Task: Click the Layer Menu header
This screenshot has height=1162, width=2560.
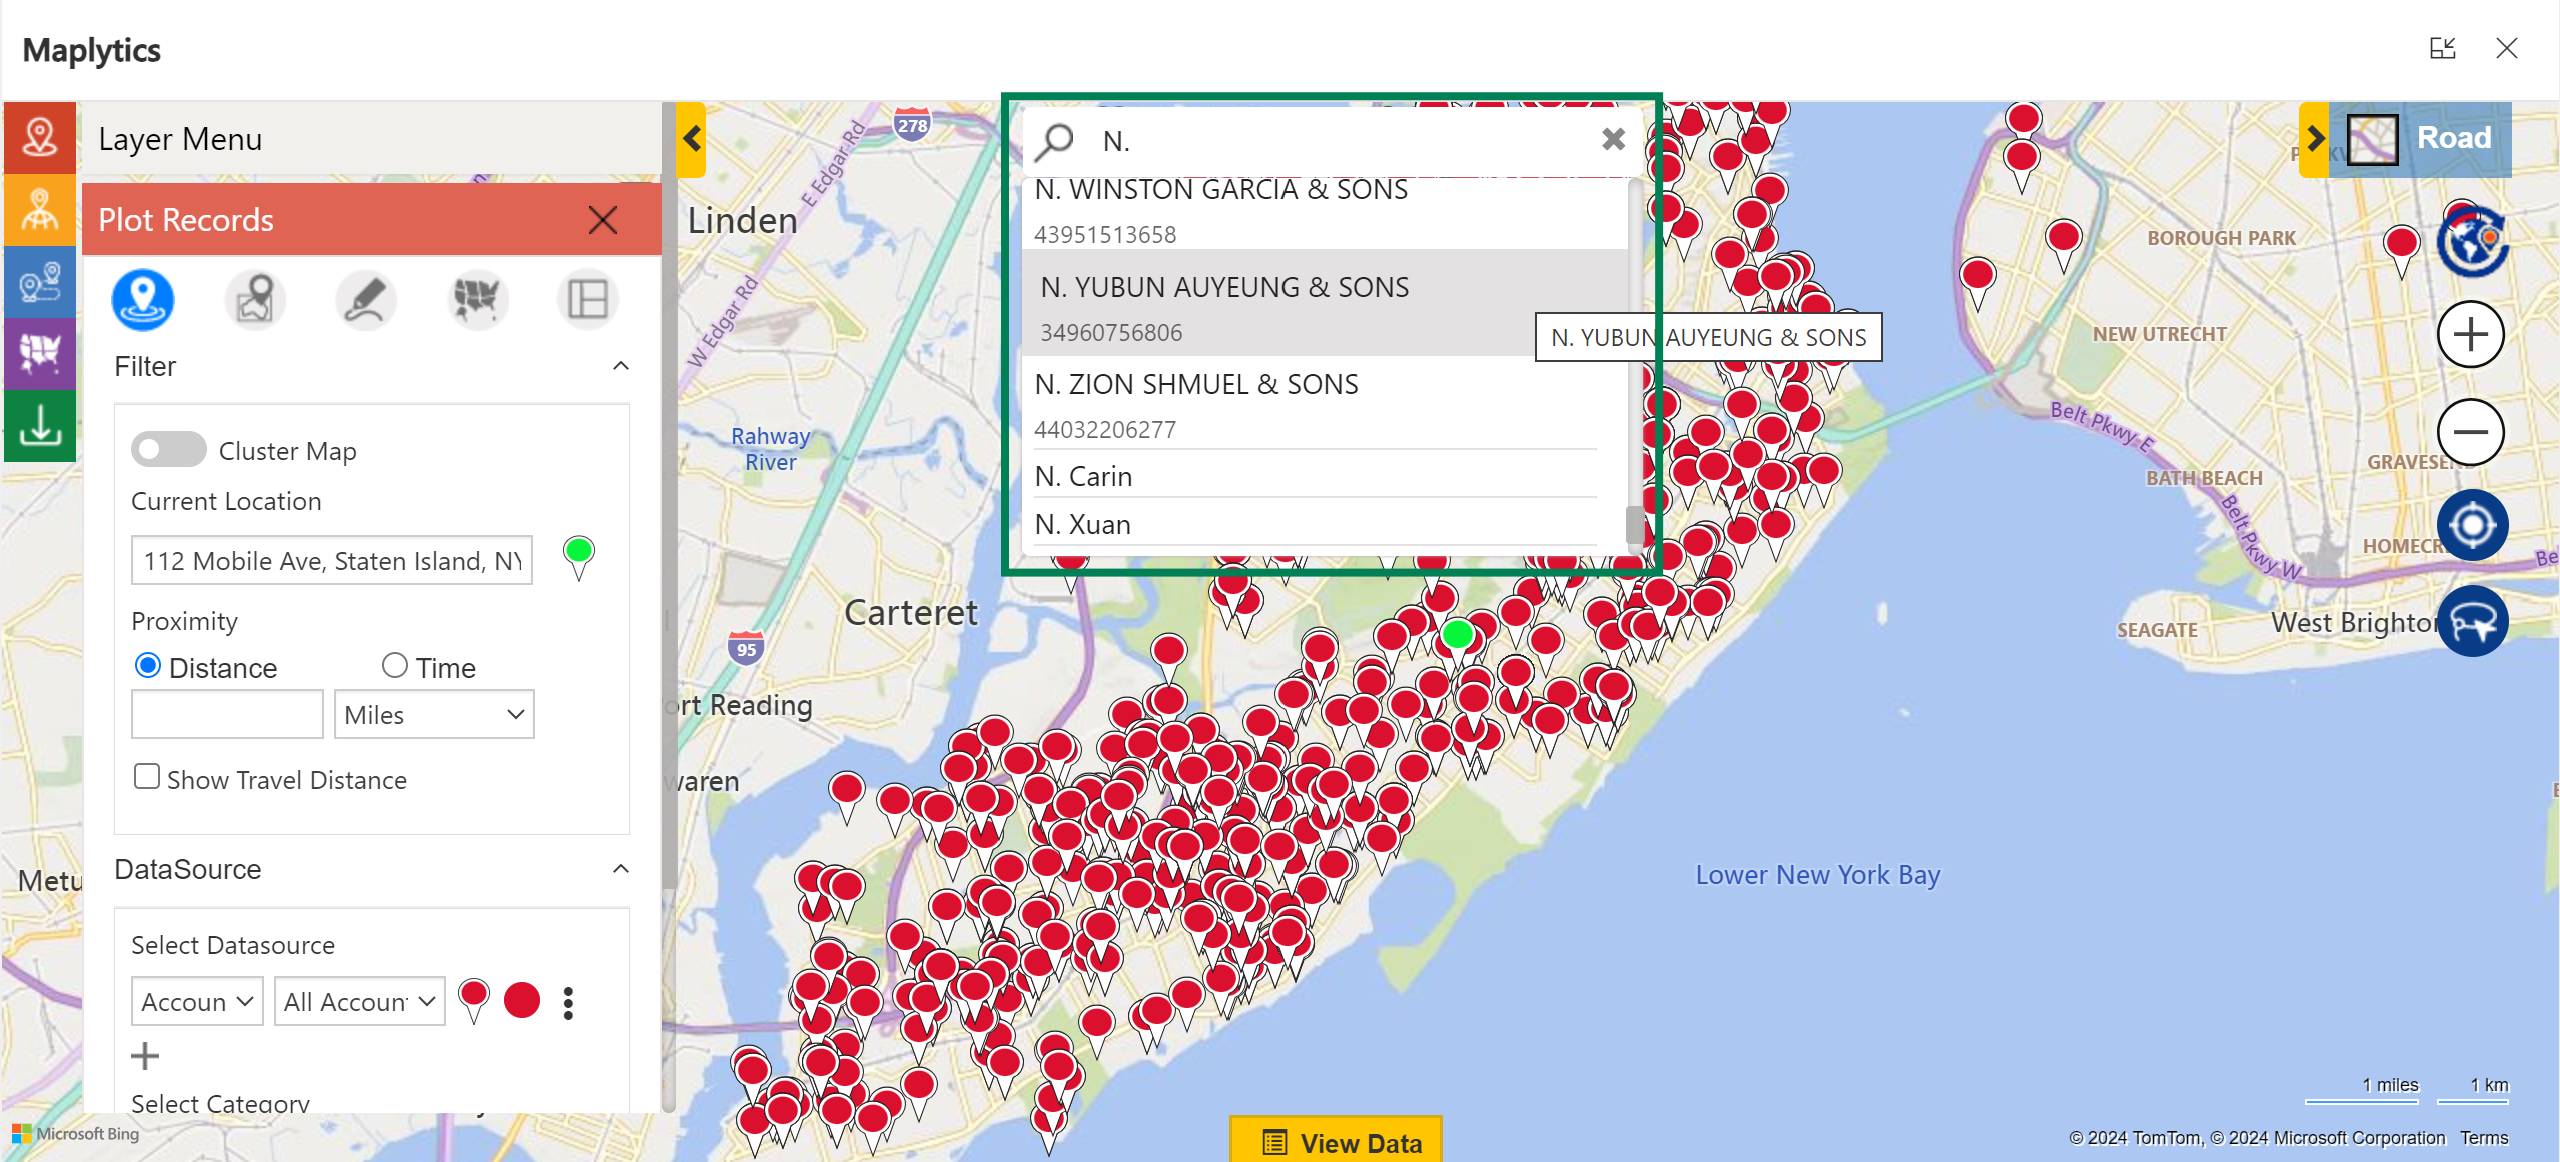Action: point(371,139)
